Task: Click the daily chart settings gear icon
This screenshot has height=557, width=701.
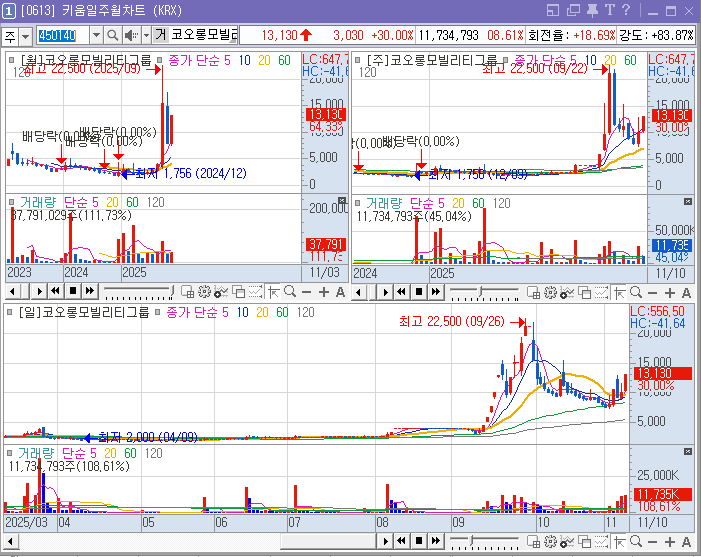Action: pyautogui.click(x=550, y=542)
